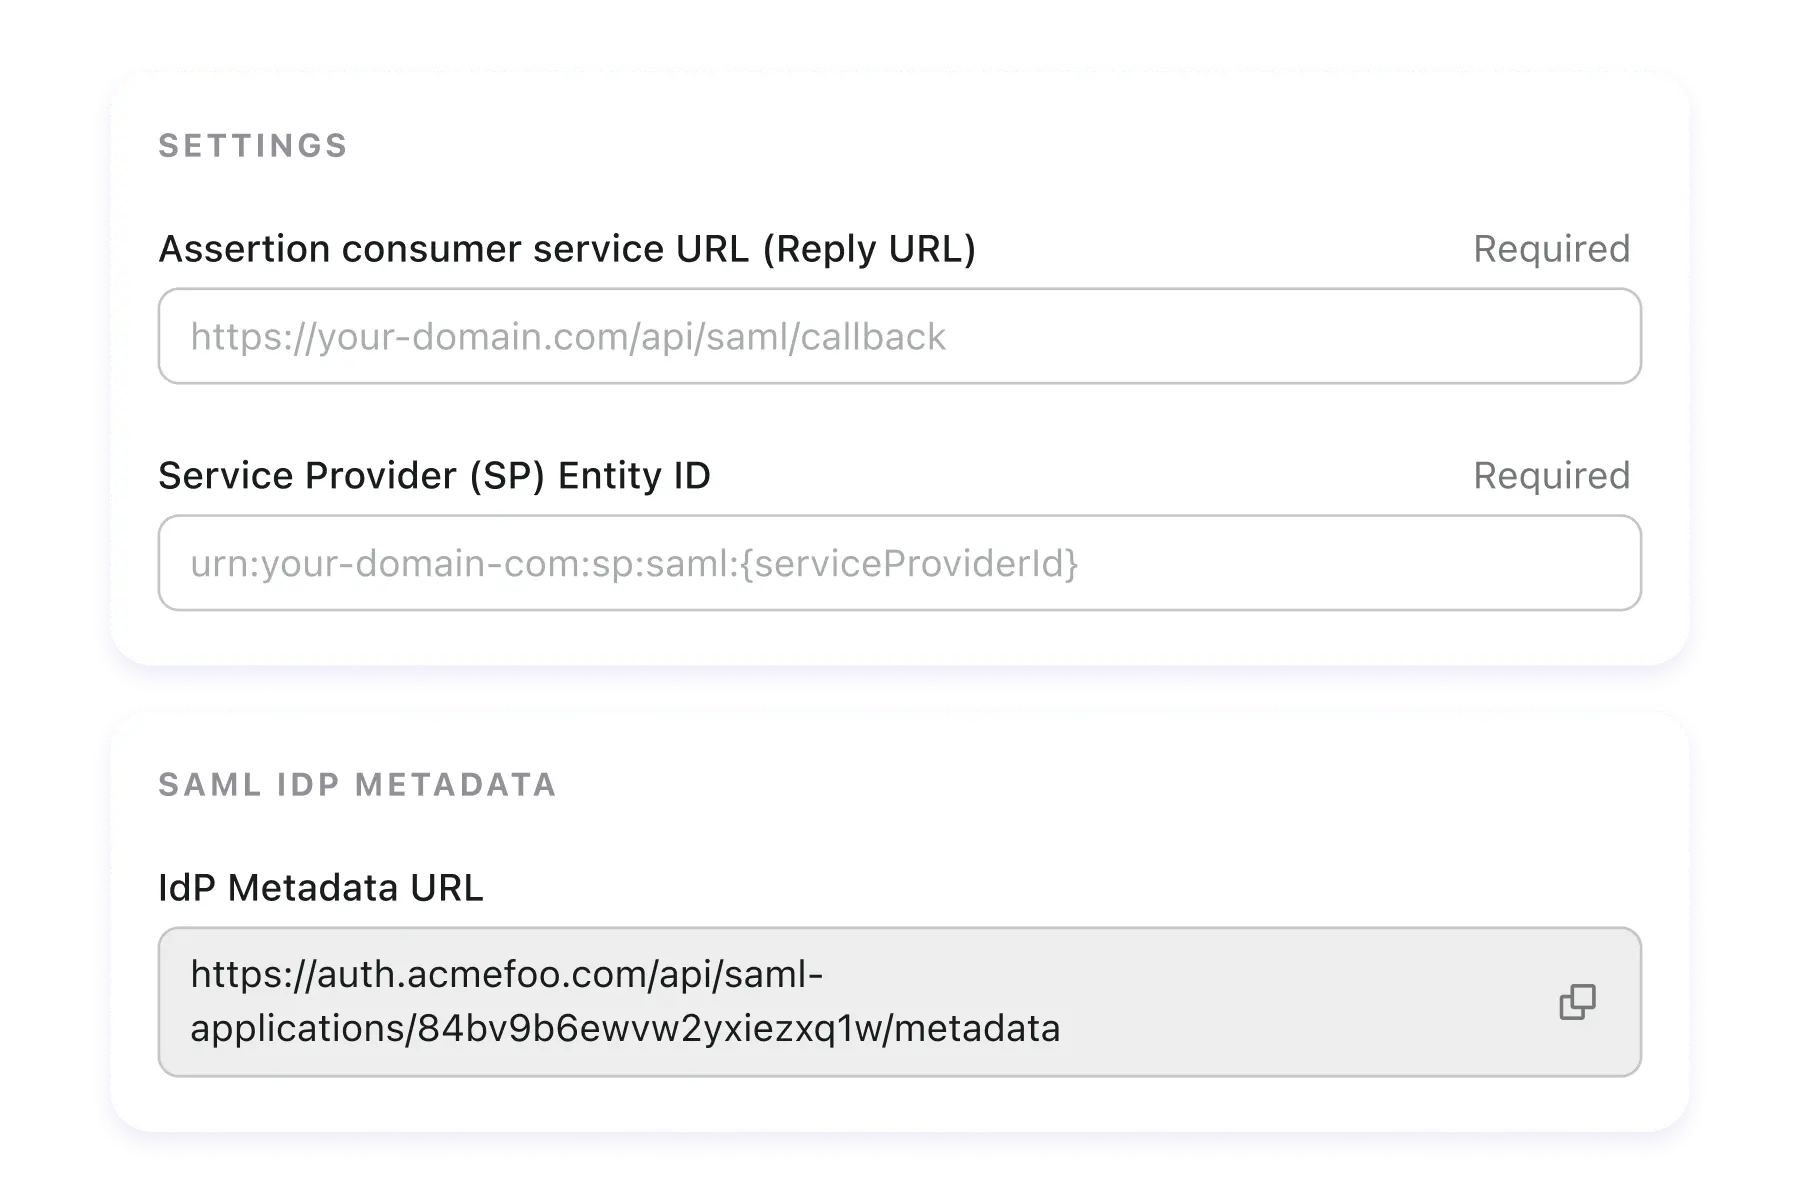Click Required beside Assertion consumer service URL

[1551, 249]
